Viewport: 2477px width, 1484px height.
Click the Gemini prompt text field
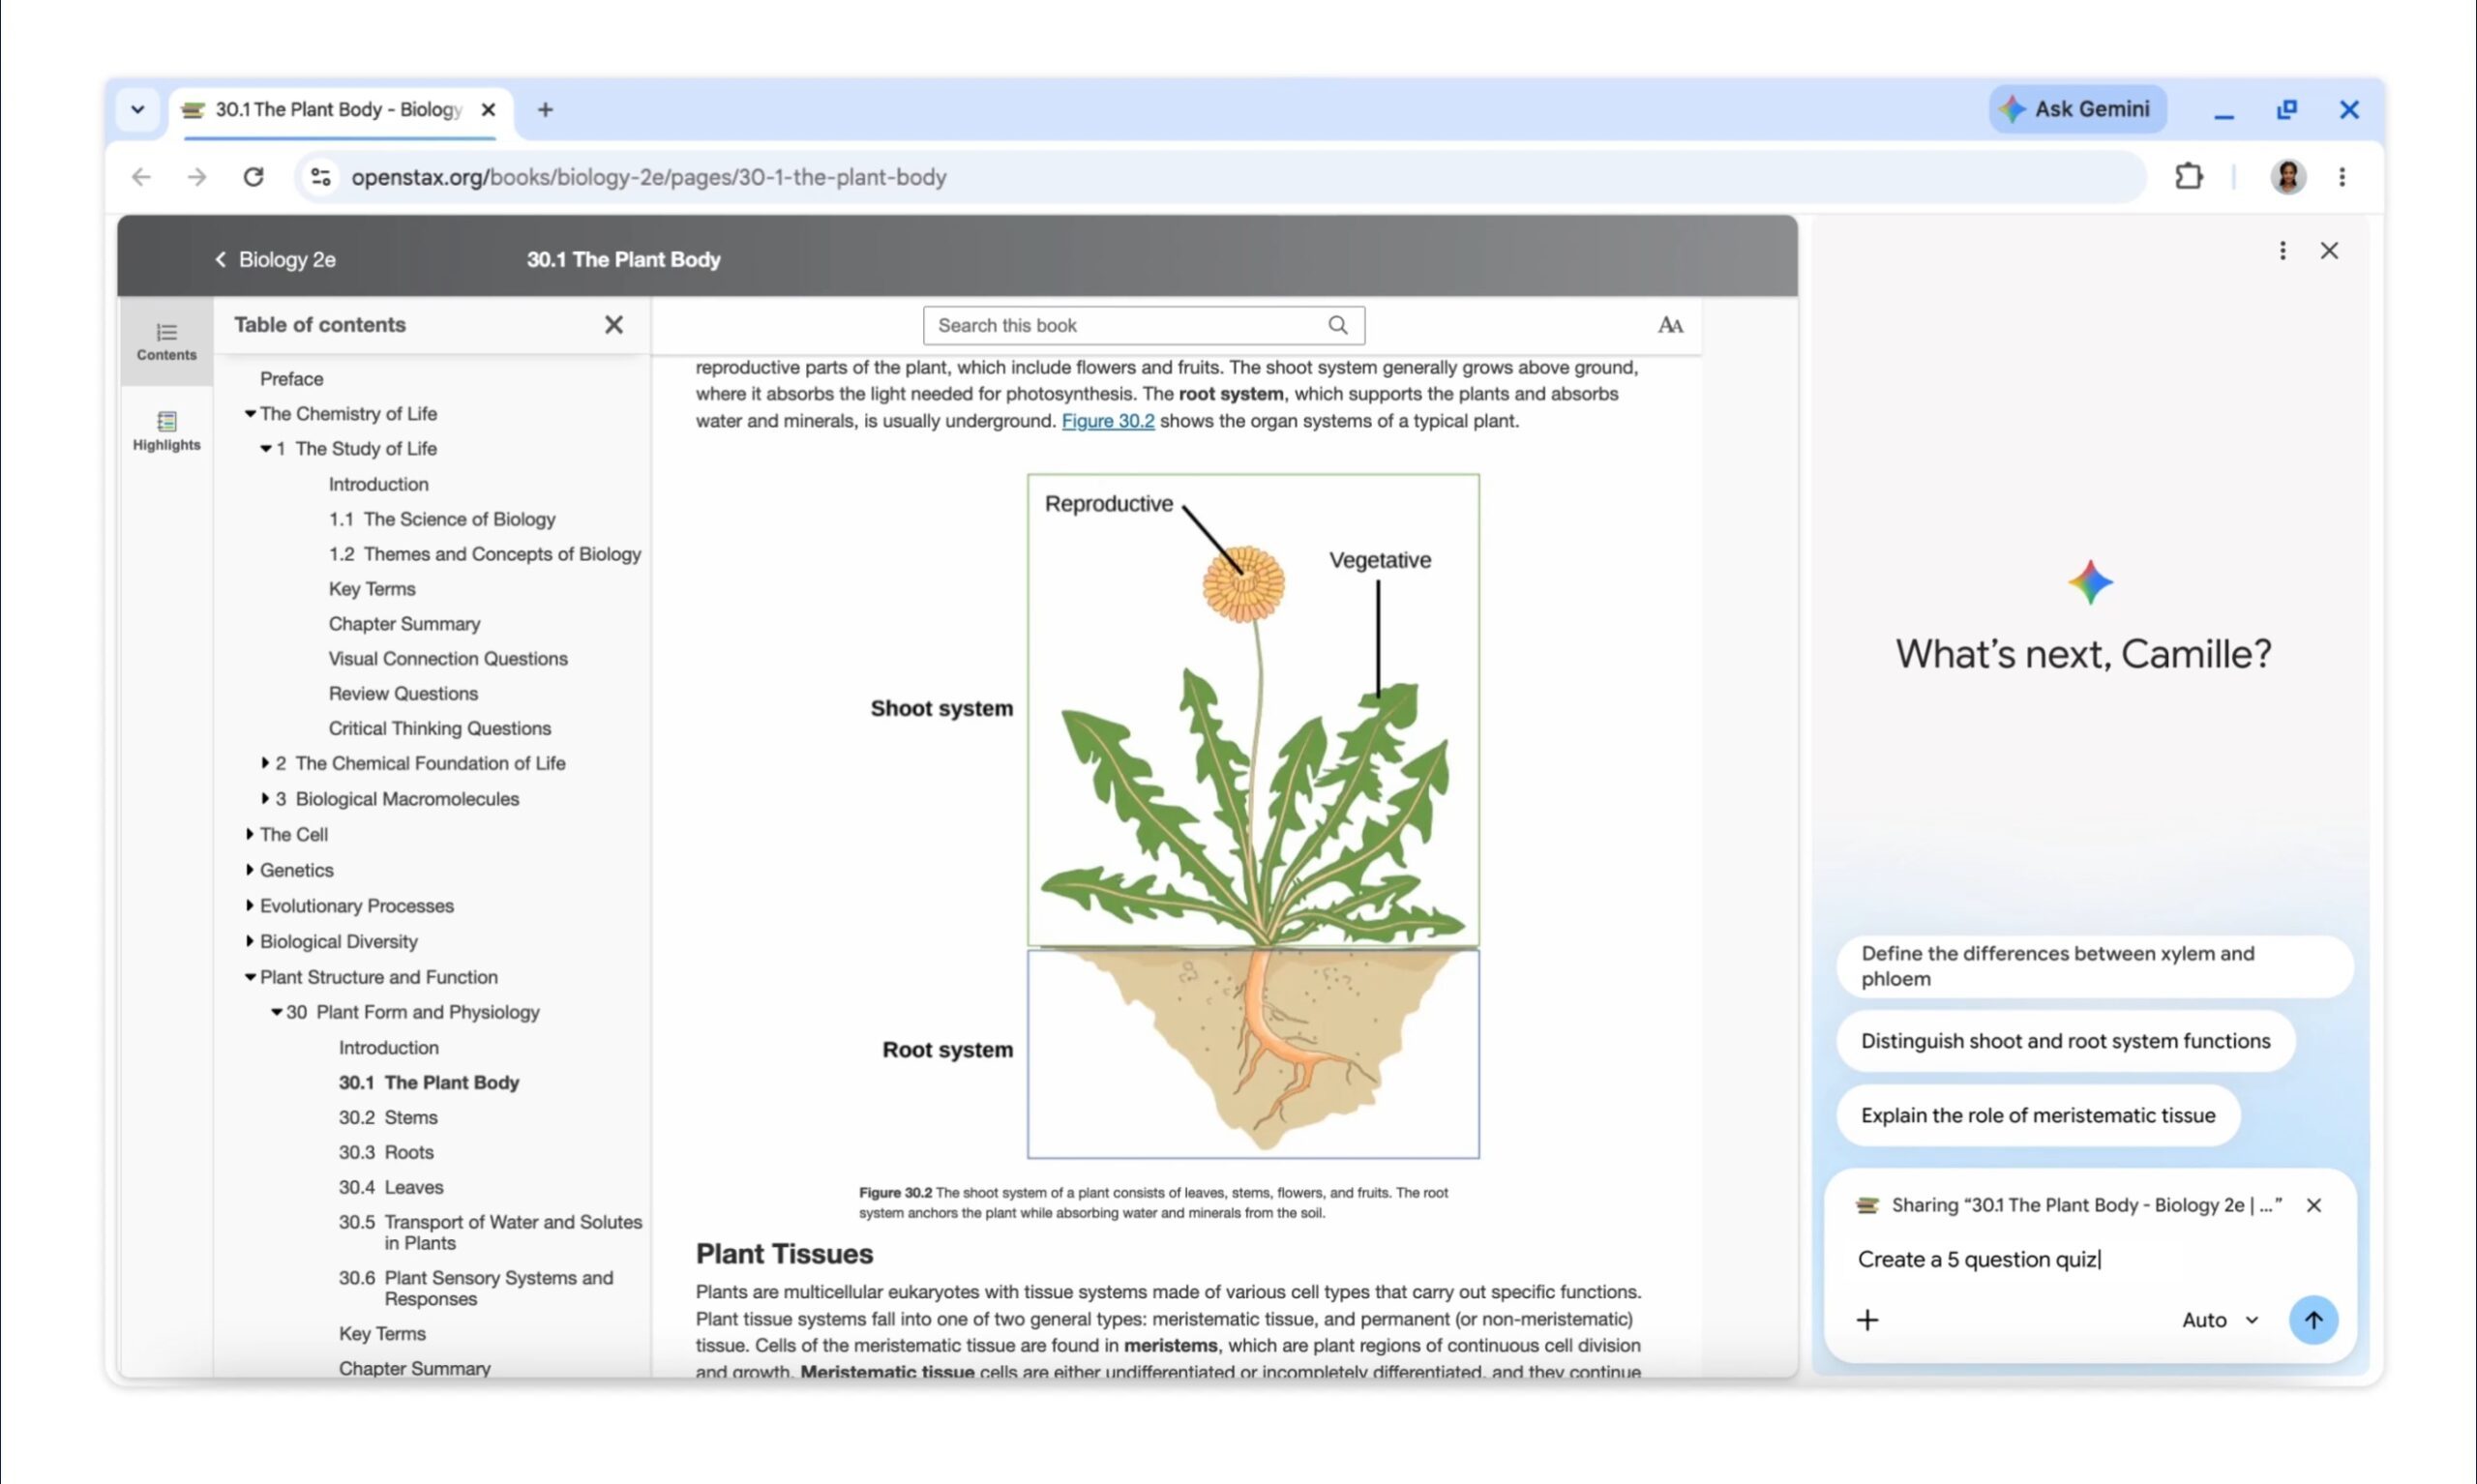point(2088,1259)
